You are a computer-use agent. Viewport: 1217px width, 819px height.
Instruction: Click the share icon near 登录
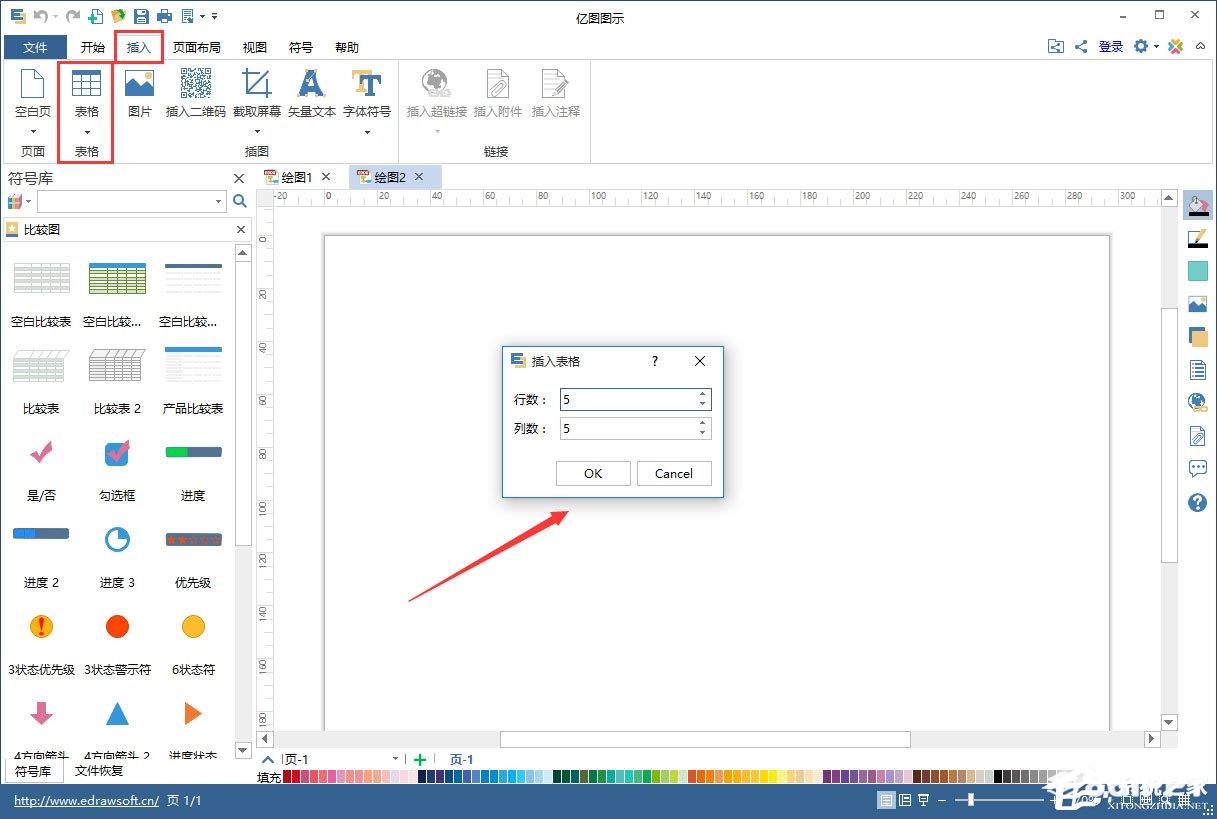point(1081,47)
